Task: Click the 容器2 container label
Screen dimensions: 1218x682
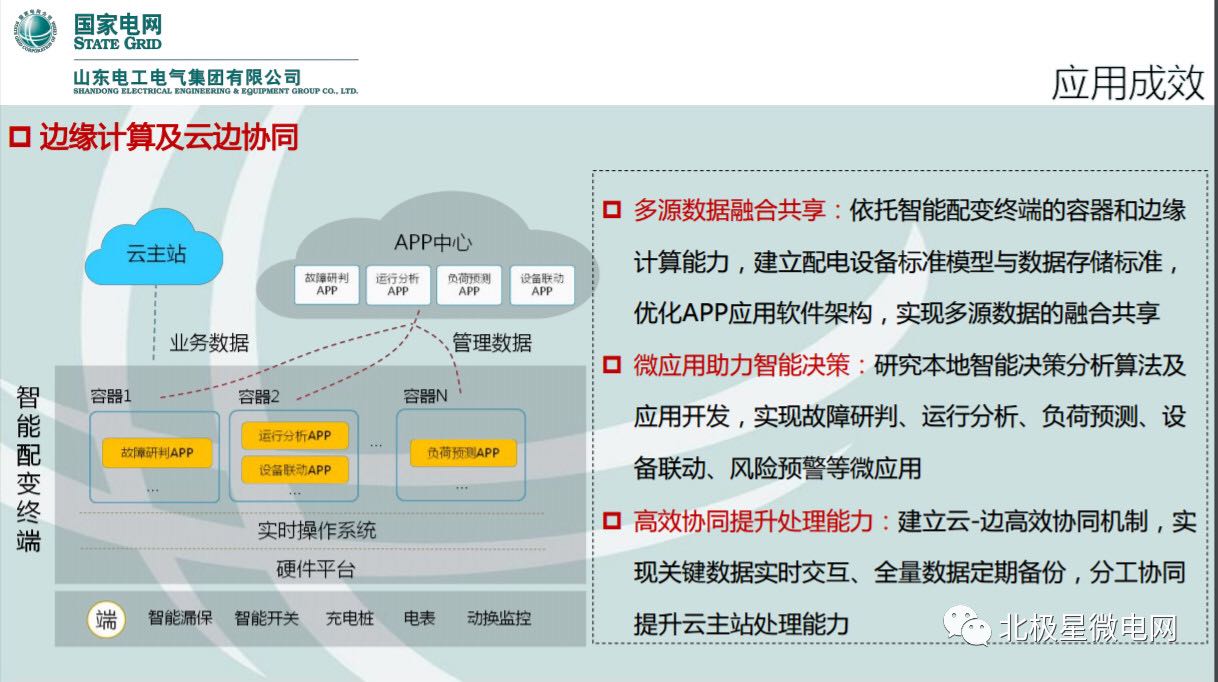Action: click(x=259, y=396)
